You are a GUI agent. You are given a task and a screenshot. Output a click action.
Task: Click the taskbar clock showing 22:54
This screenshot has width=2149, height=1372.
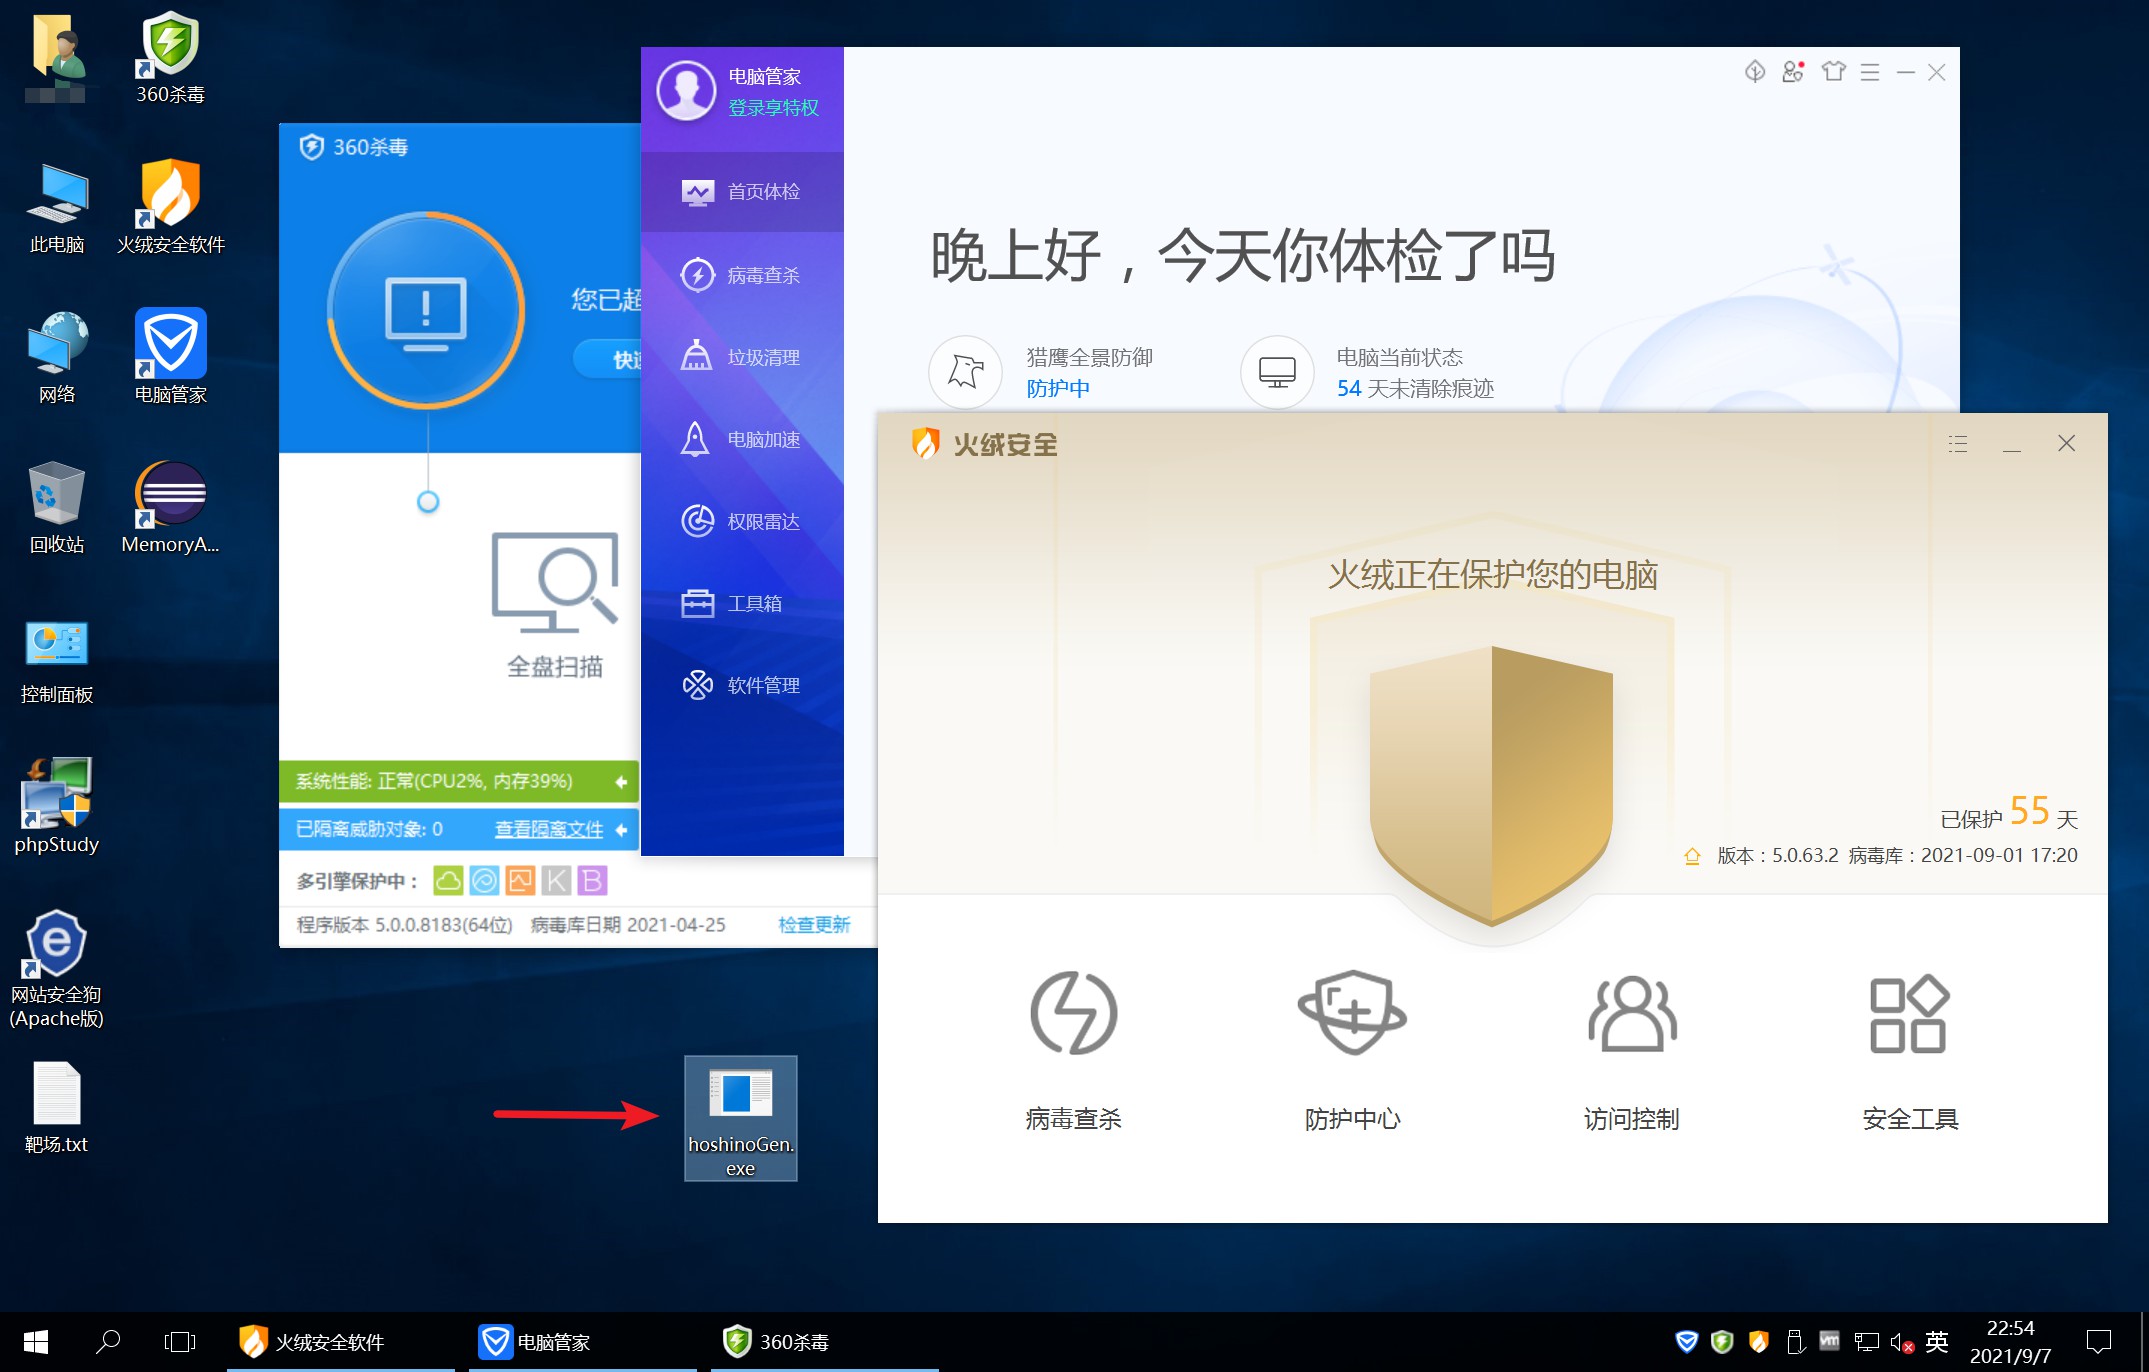2010,1342
